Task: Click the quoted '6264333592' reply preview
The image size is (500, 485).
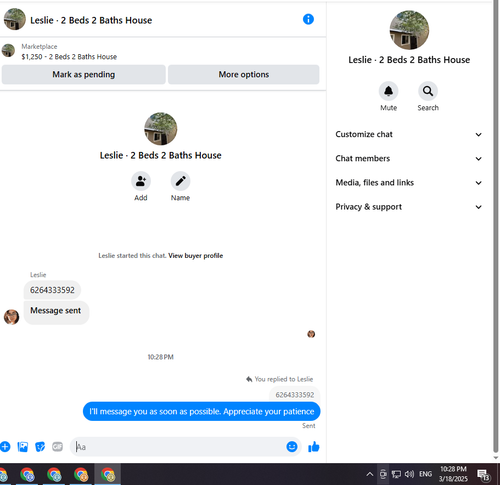Action: (x=294, y=395)
